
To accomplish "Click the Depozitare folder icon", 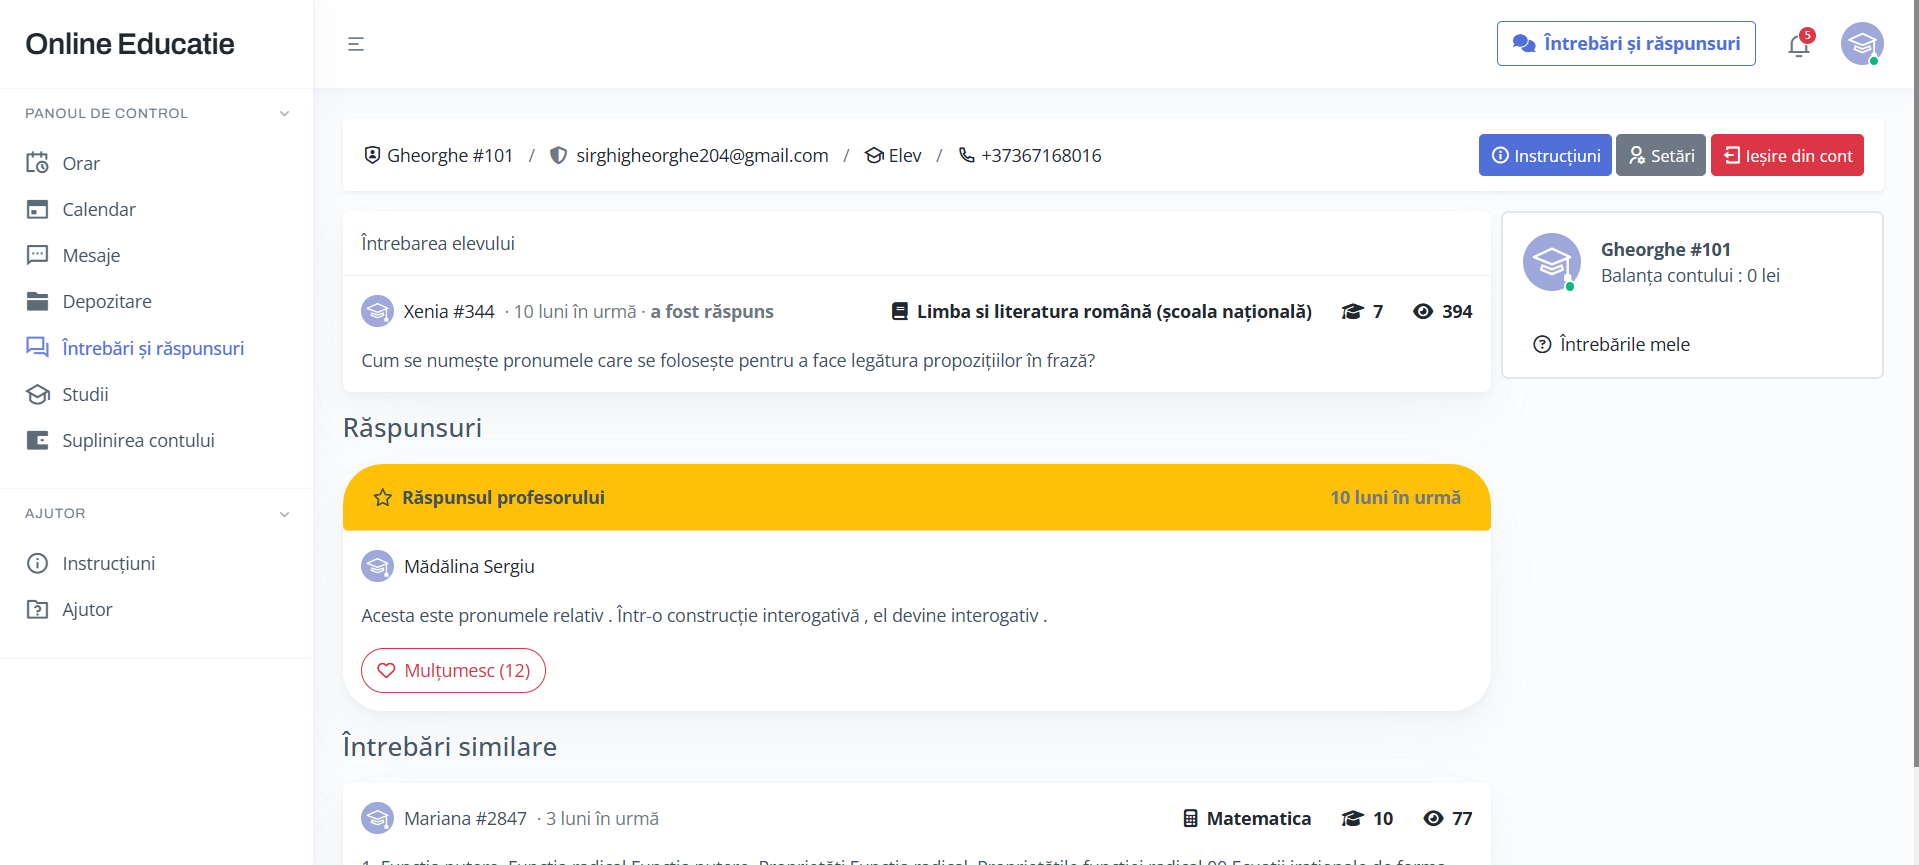I will [x=37, y=301].
